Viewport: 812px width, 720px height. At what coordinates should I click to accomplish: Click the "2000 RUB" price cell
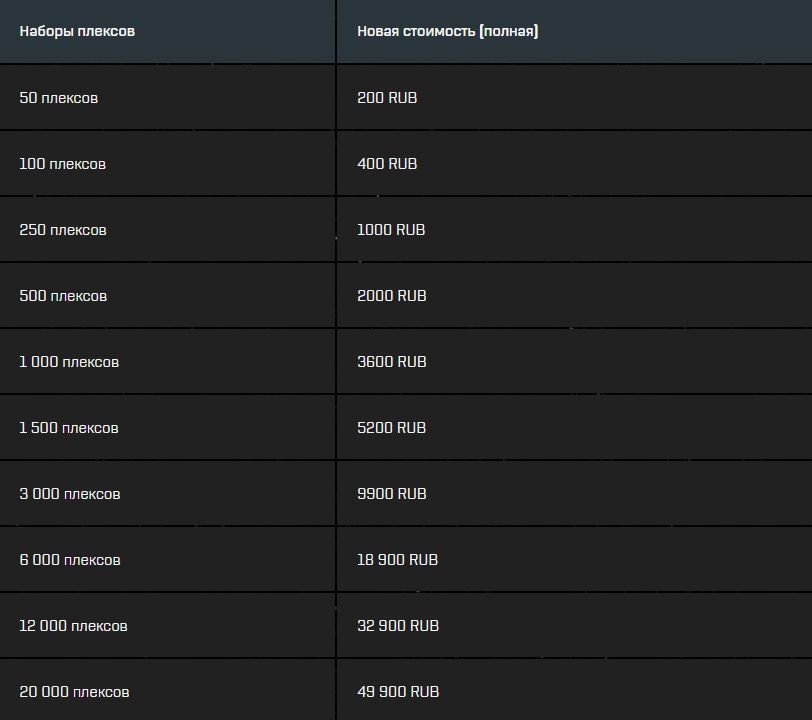tap(391, 296)
